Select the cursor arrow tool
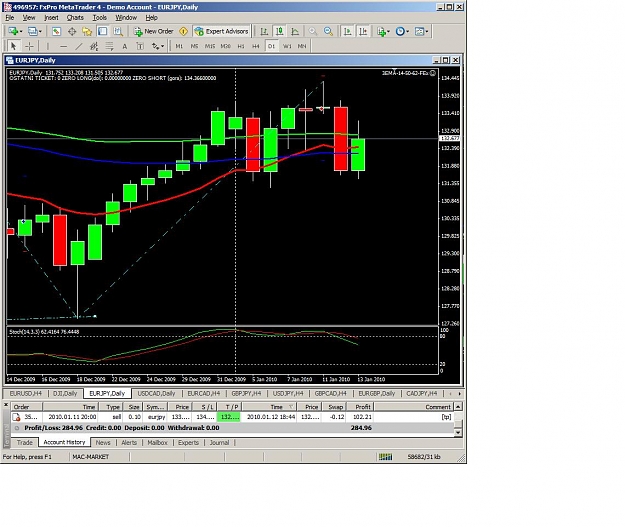The height and width of the screenshot is (527, 625). point(13,46)
